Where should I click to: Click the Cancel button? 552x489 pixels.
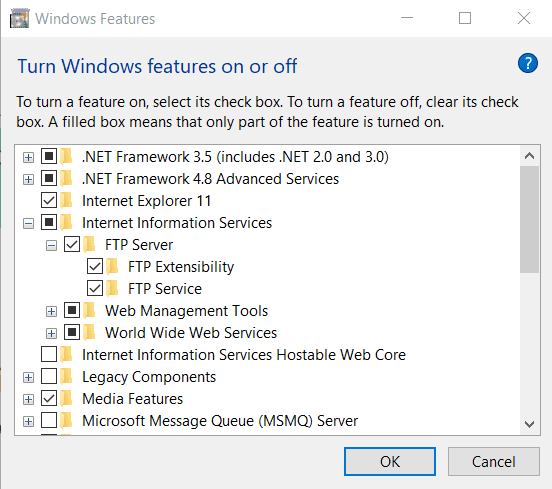494,462
